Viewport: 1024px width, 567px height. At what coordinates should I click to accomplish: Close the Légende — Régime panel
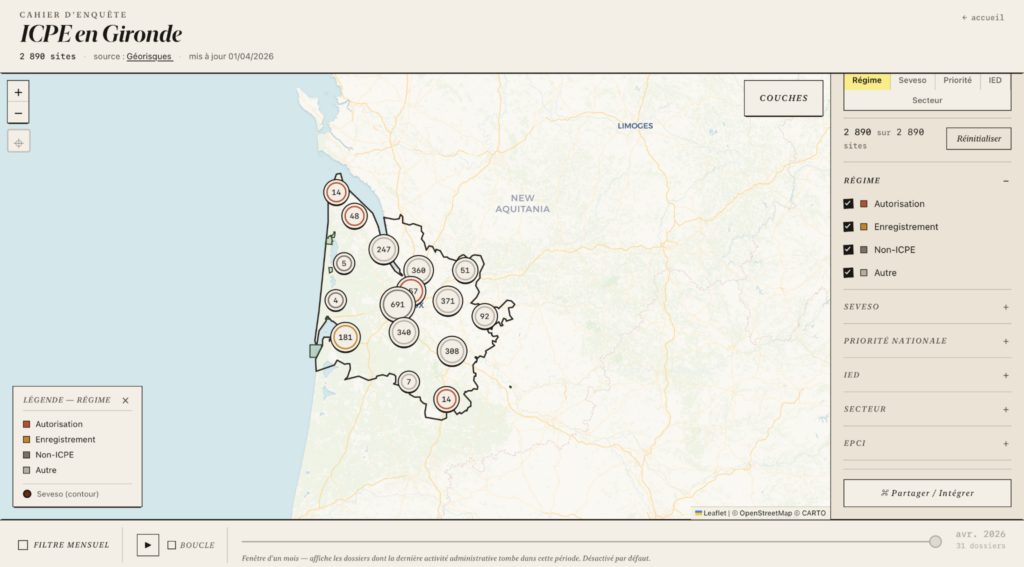pyautogui.click(x=125, y=400)
